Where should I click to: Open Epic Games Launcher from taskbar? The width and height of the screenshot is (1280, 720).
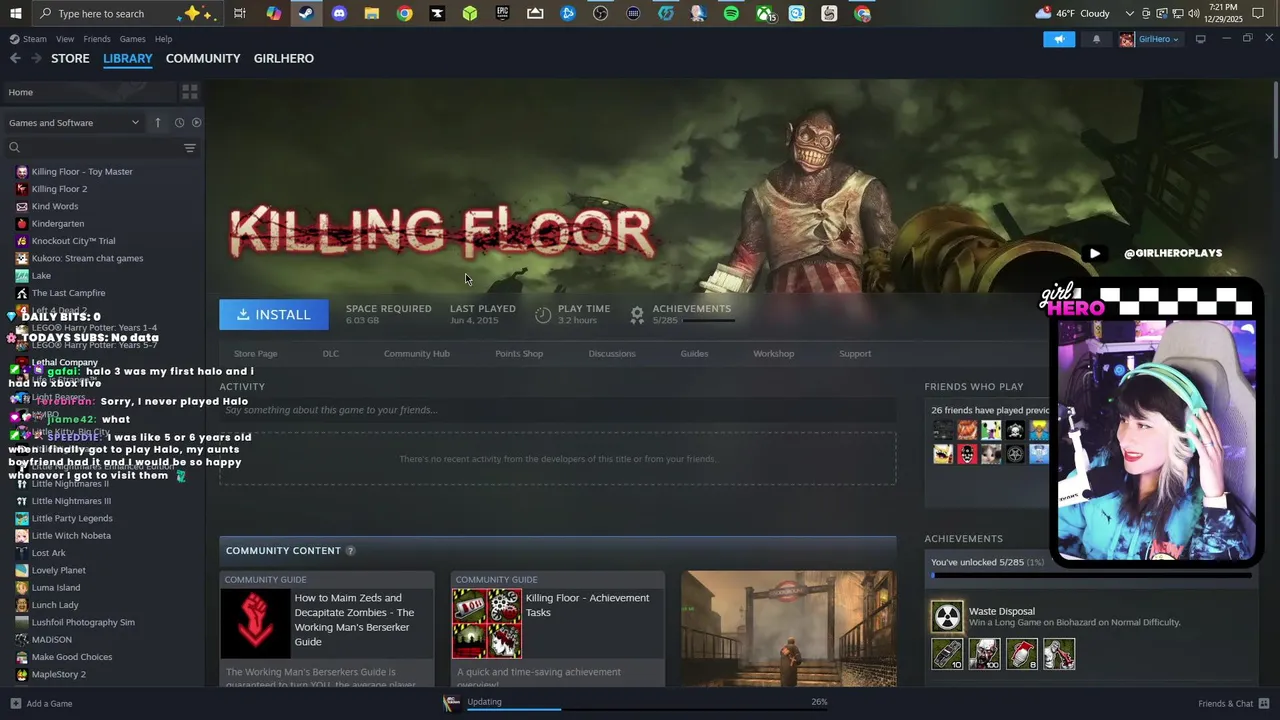tap(502, 13)
